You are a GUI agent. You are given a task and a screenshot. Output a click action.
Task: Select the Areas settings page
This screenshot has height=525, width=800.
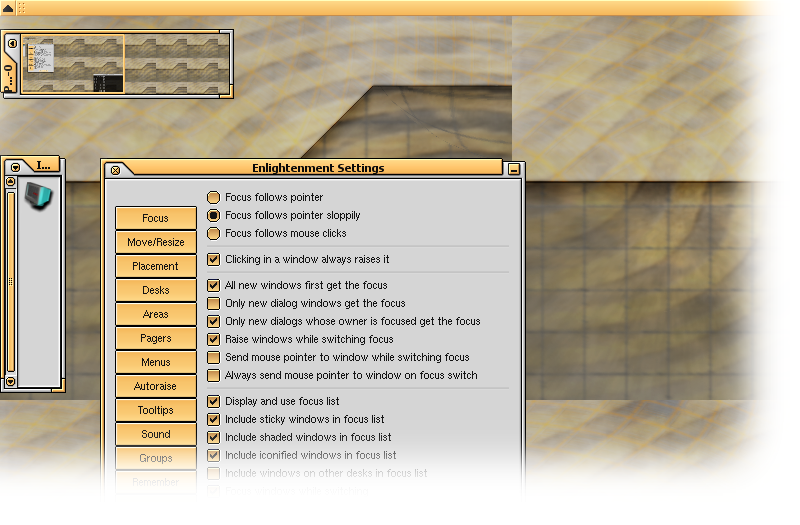point(156,314)
